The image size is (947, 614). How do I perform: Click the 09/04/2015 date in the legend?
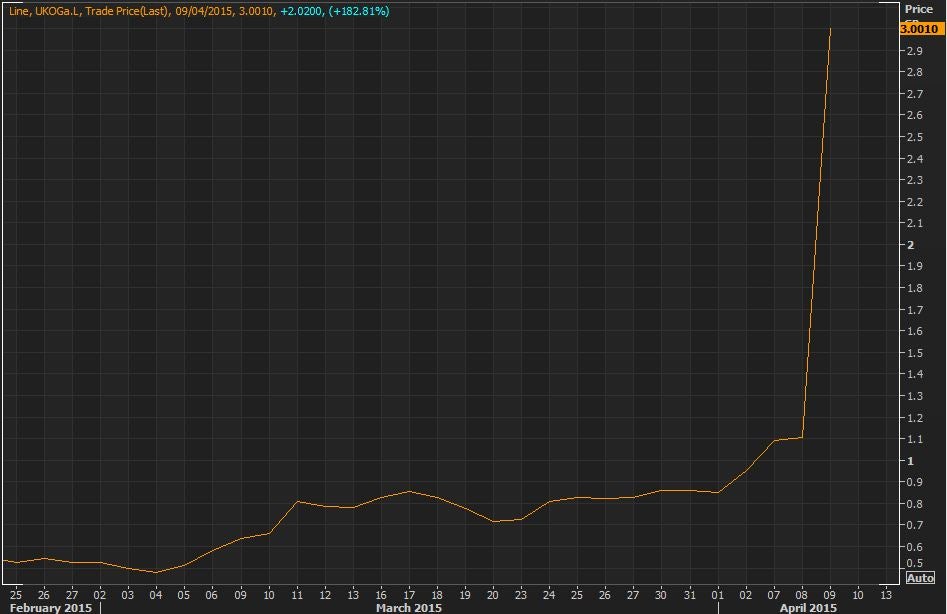tap(204, 11)
